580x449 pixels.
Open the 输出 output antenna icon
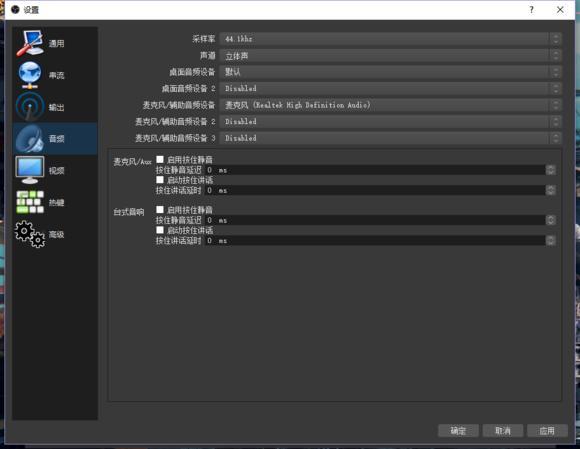[x=30, y=107]
